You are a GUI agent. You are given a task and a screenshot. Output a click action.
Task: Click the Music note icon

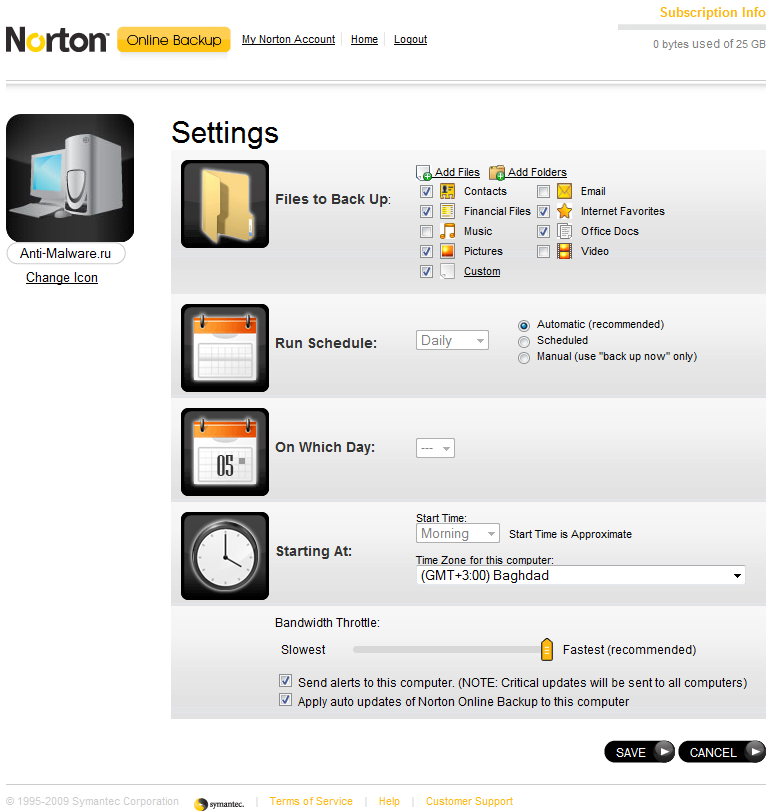coord(447,231)
